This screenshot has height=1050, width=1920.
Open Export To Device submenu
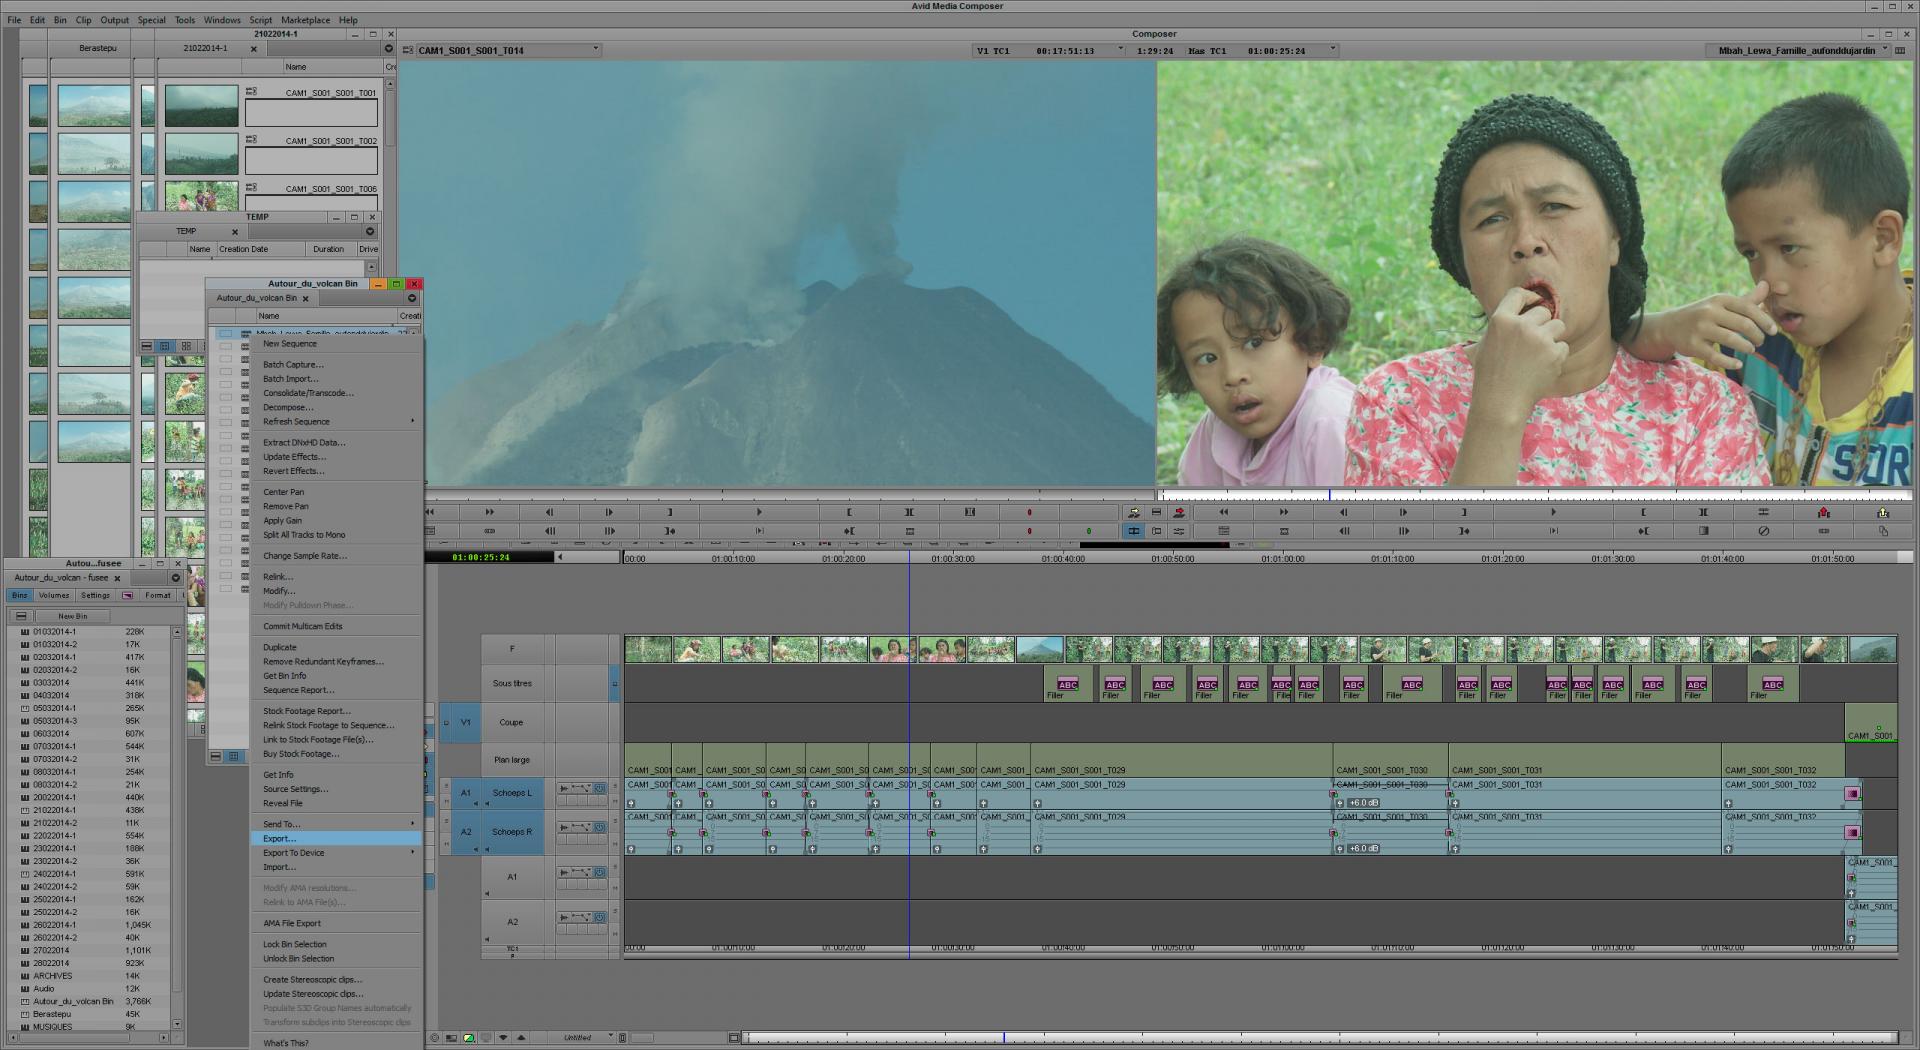(x=336, y=853)
